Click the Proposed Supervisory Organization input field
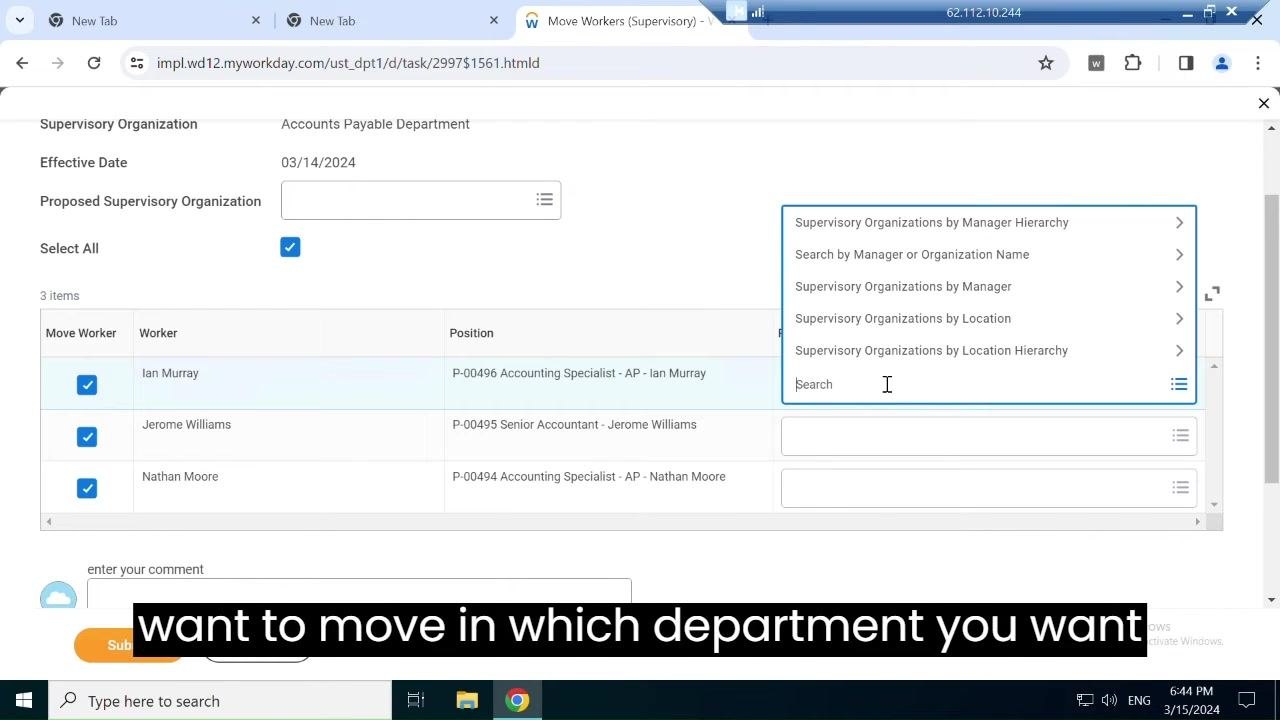Screen dimensions: 1280x720 (421, 200)
